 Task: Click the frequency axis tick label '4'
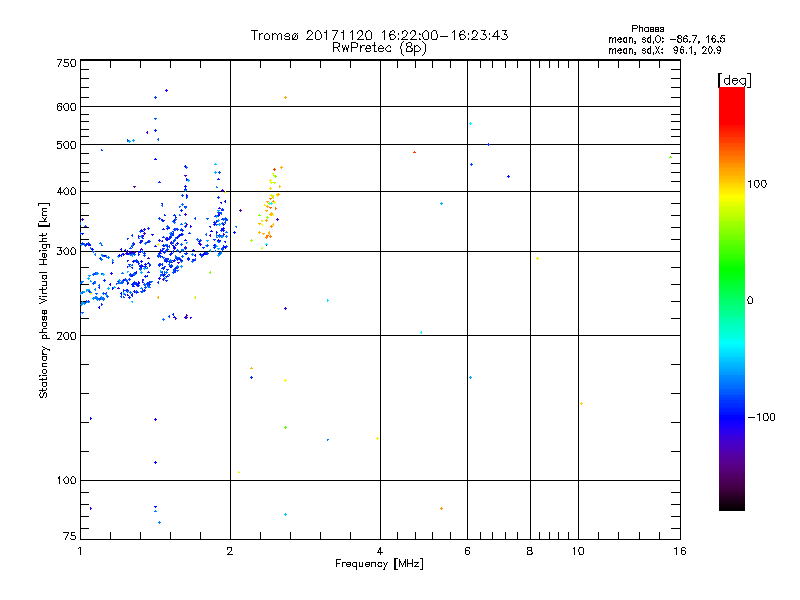click(x=380, y=551)
